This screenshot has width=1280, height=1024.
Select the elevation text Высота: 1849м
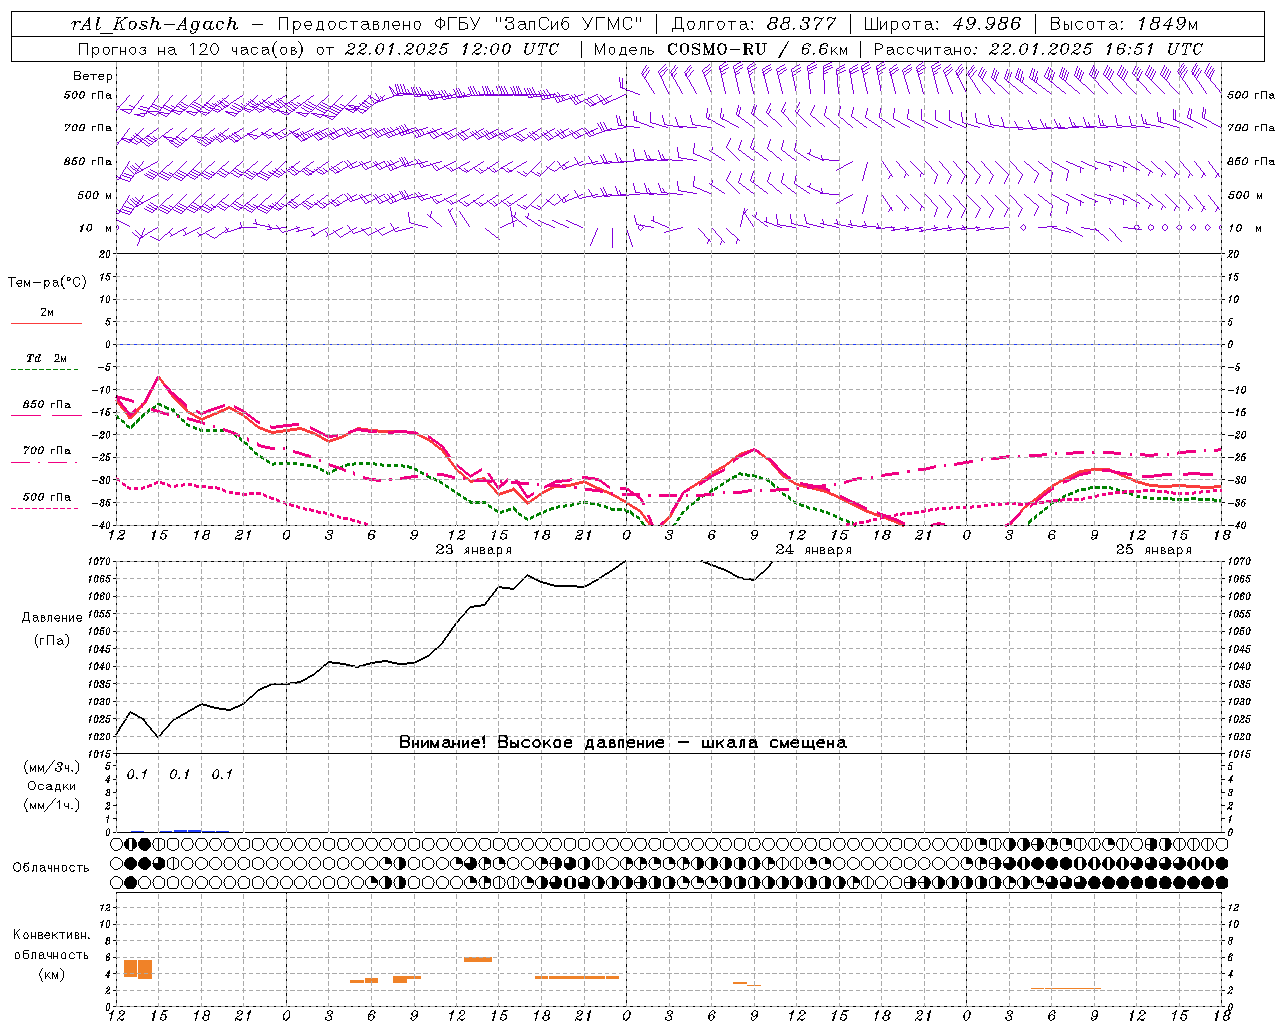coord(1123,24)
